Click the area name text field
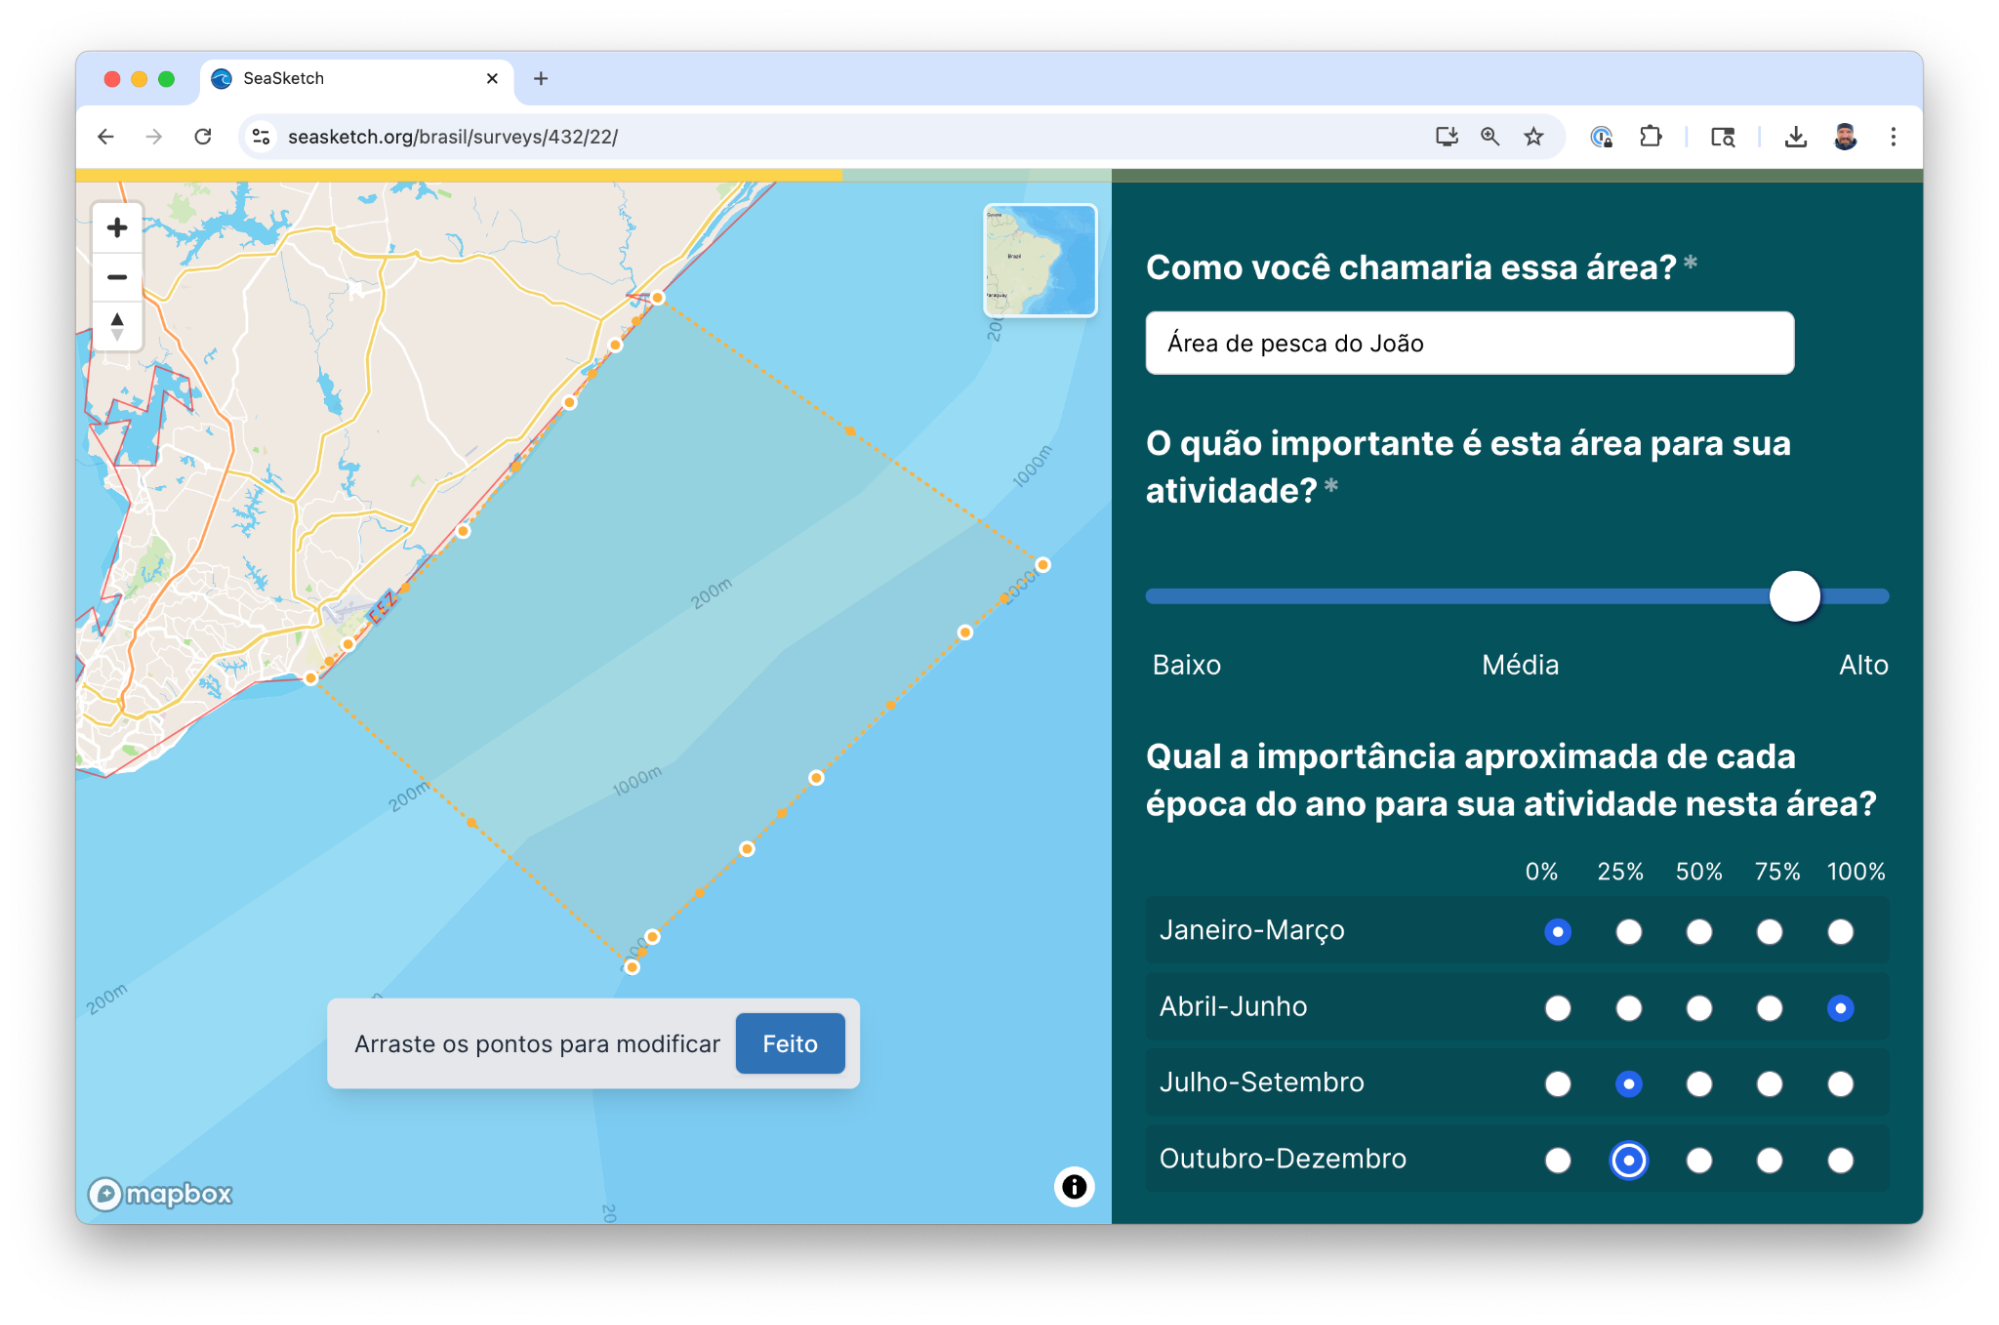The image size is (1999, 1325). coord(1469,343)
